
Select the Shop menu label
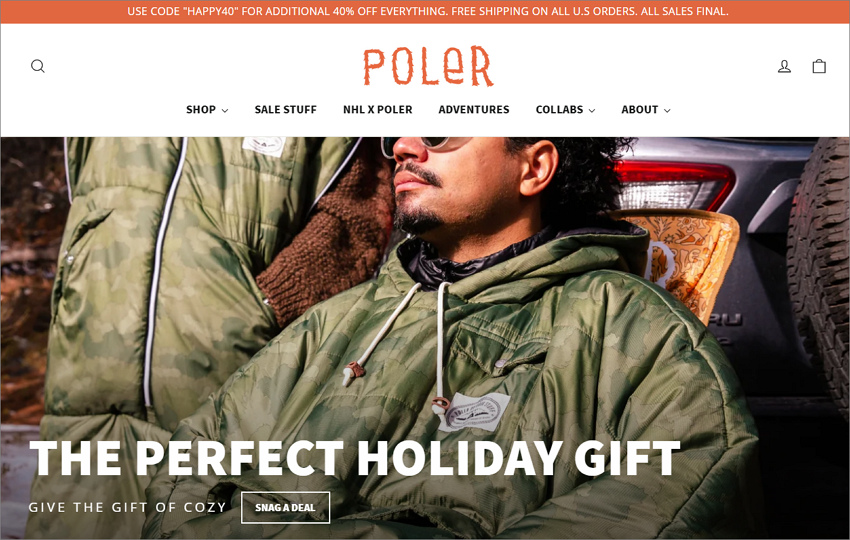click(x=201, y=110)
